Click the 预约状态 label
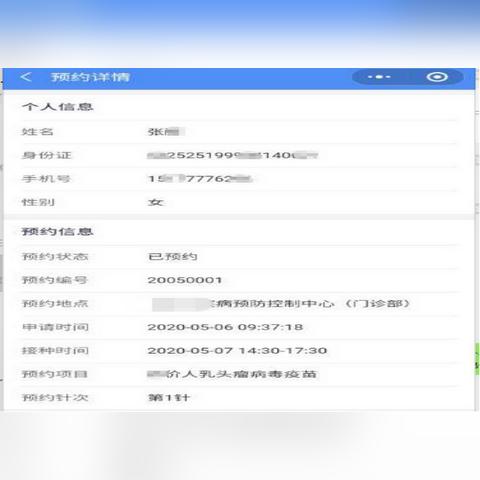This screenshot has width=480, height=480. point(55,257)
